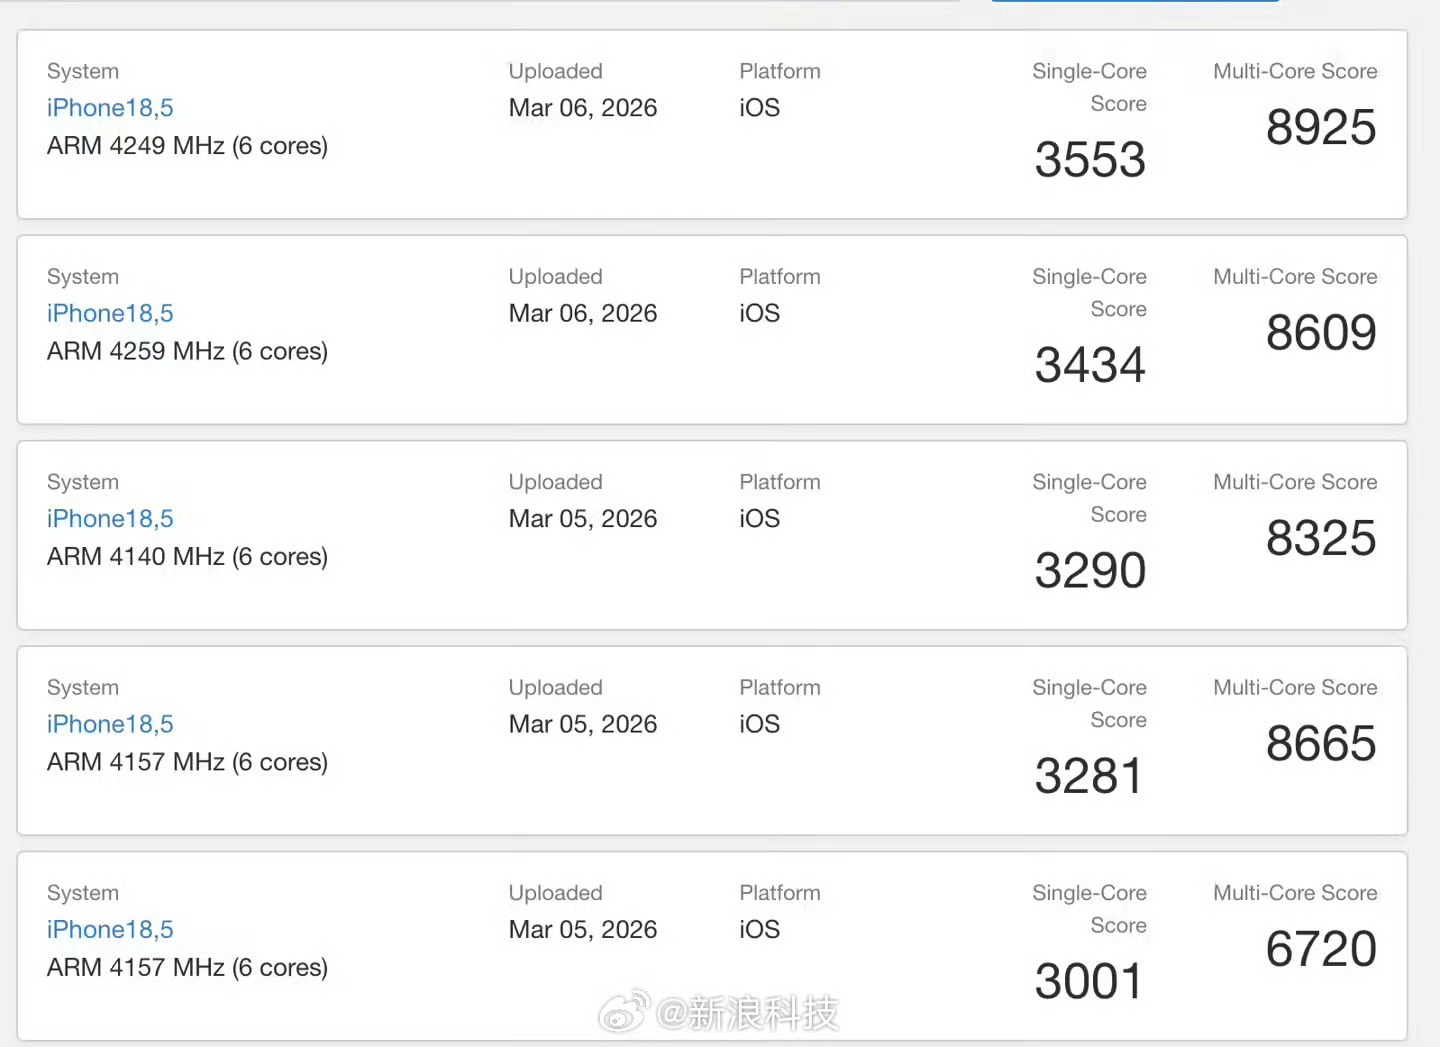This screenshot has width=1440, height=1047.
Task: Click the single-core score 3001
Action: [x=1088, y=982]
